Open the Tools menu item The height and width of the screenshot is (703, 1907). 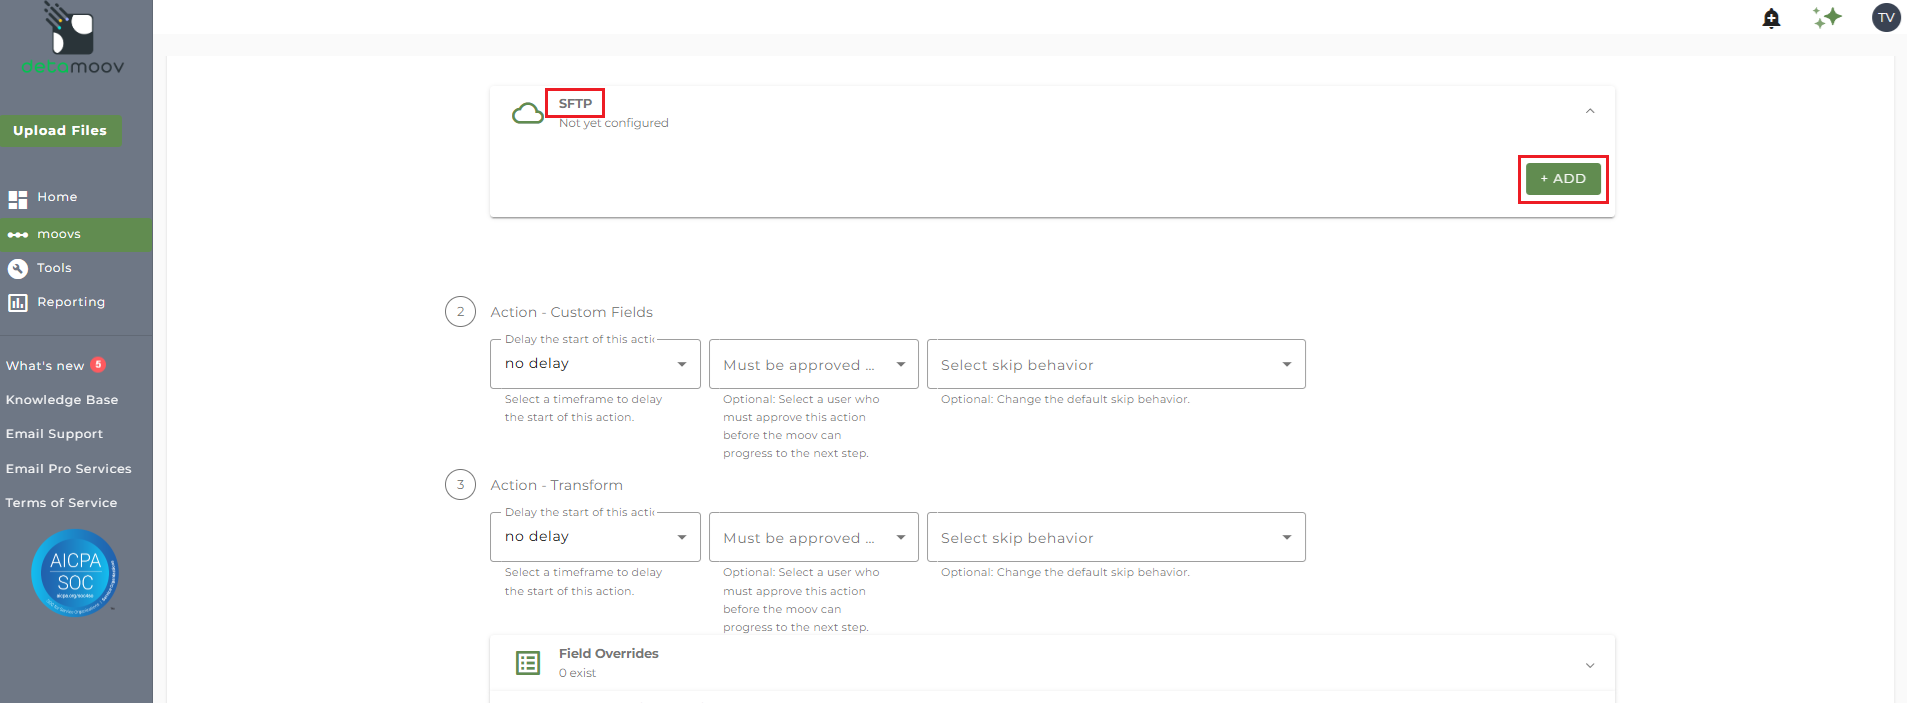click(54, 268)
